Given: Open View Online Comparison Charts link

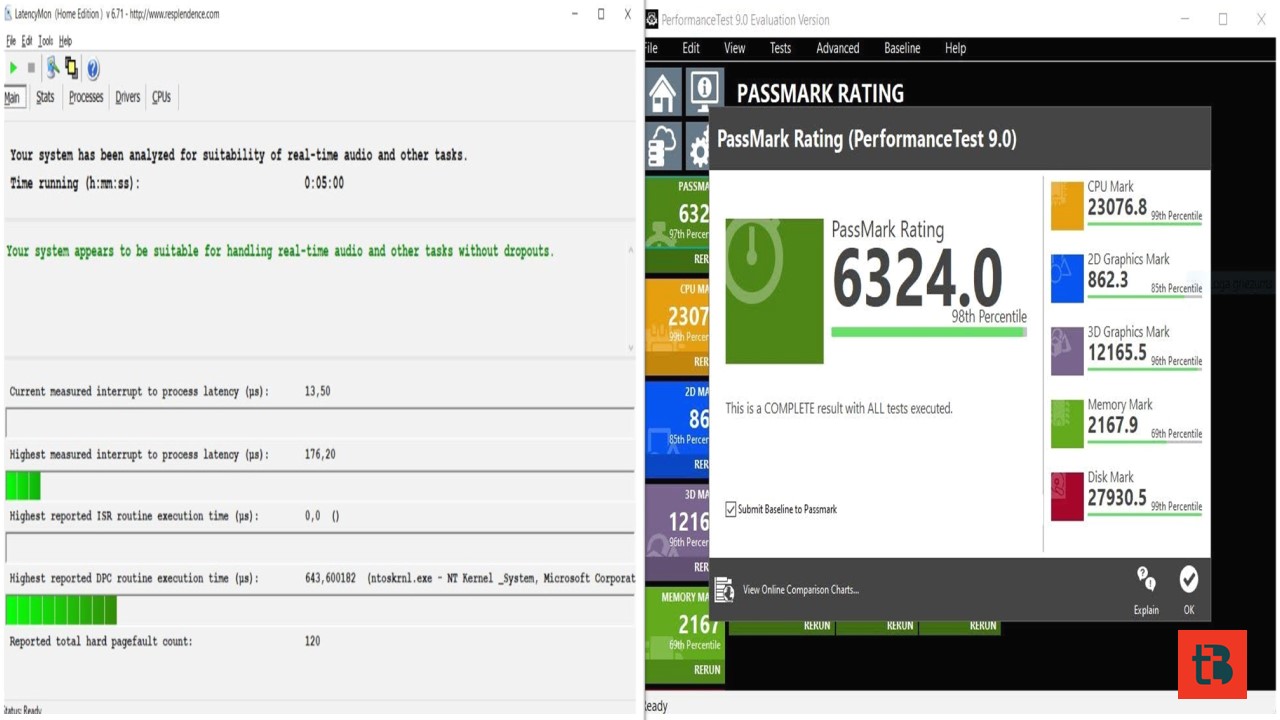Looking at the screenshot, I should [801, 590].
